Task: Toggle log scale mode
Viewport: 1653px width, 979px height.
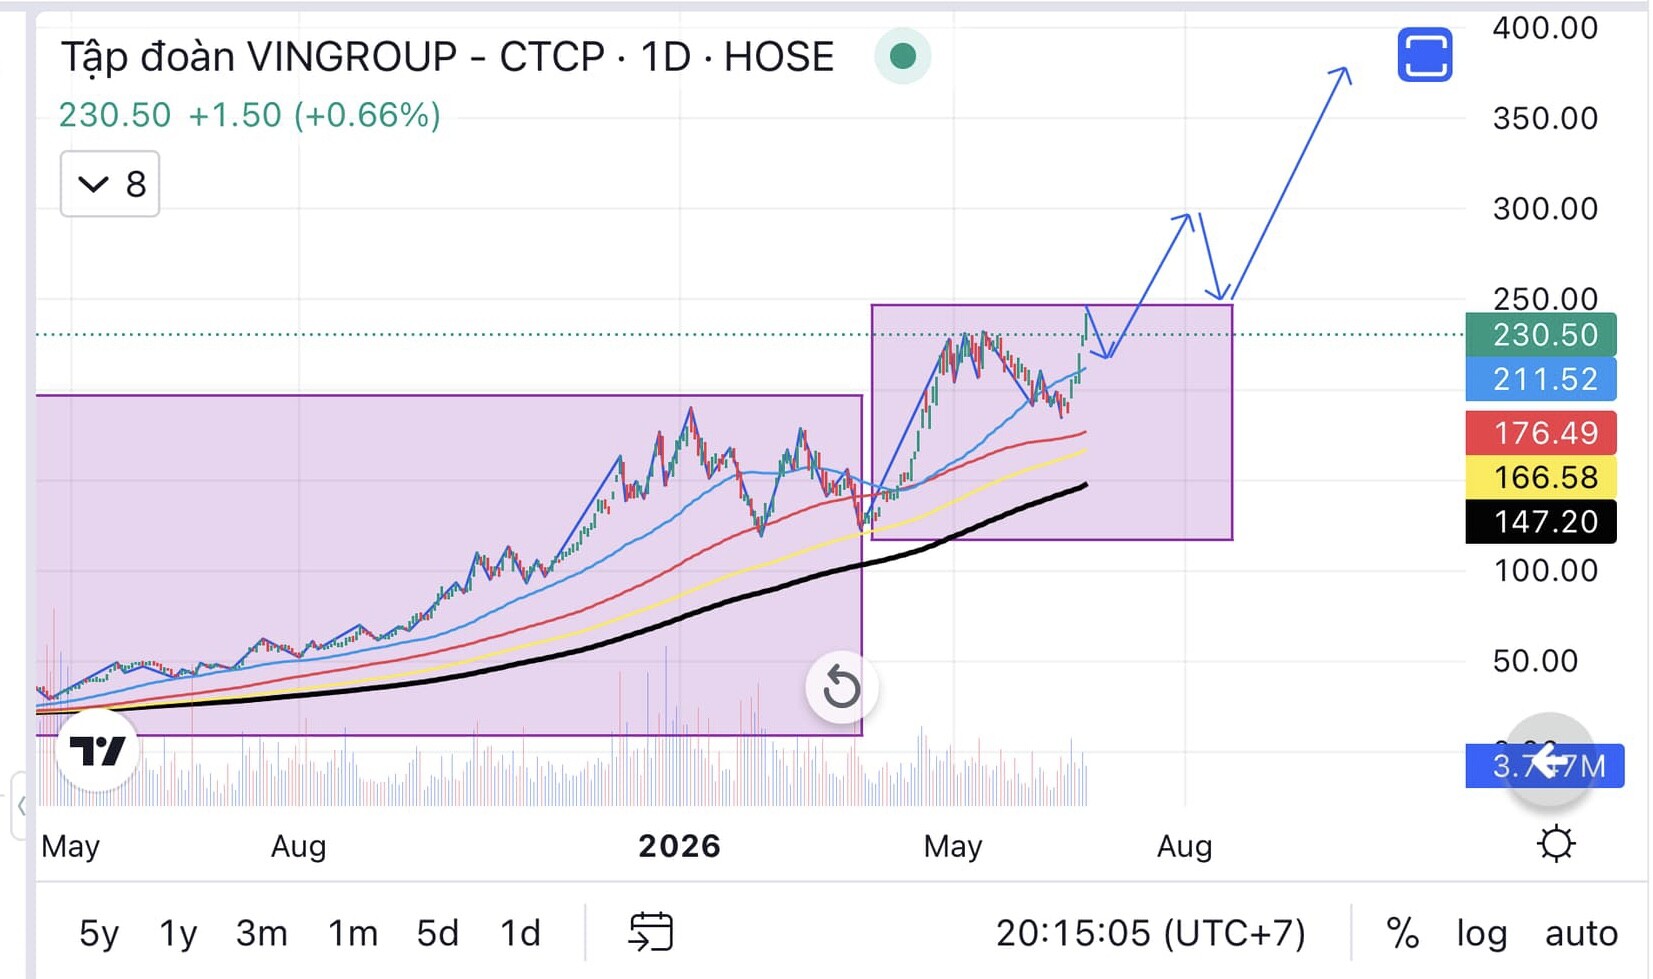Action: [1481, 933]
